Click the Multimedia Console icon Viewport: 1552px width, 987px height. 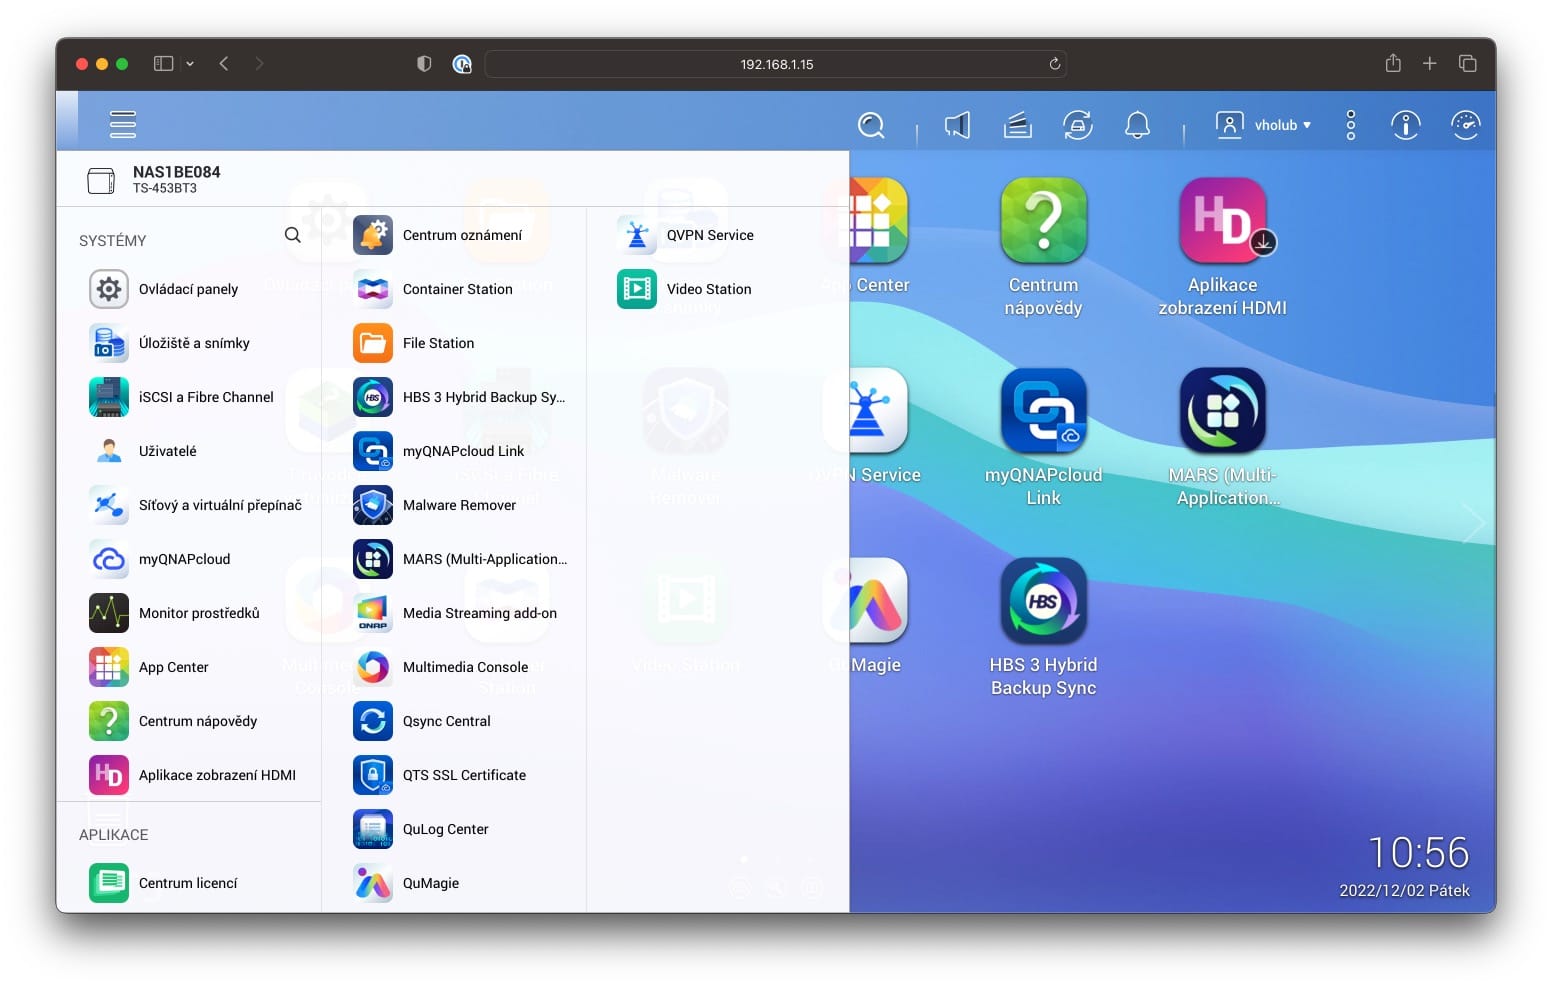(373, 667)
